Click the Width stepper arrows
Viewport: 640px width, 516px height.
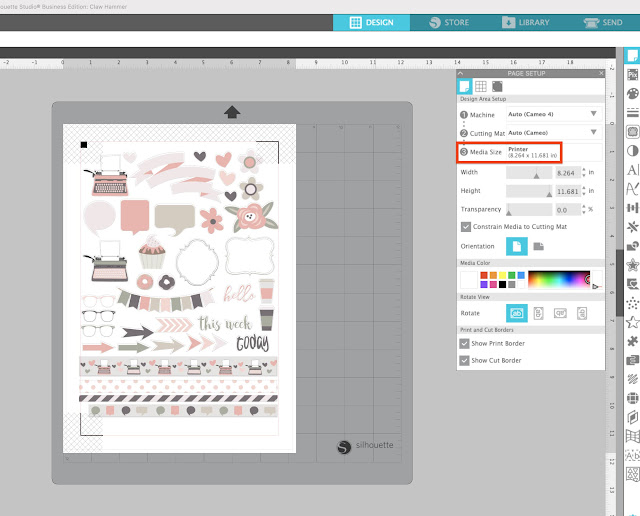coord(584,172)
